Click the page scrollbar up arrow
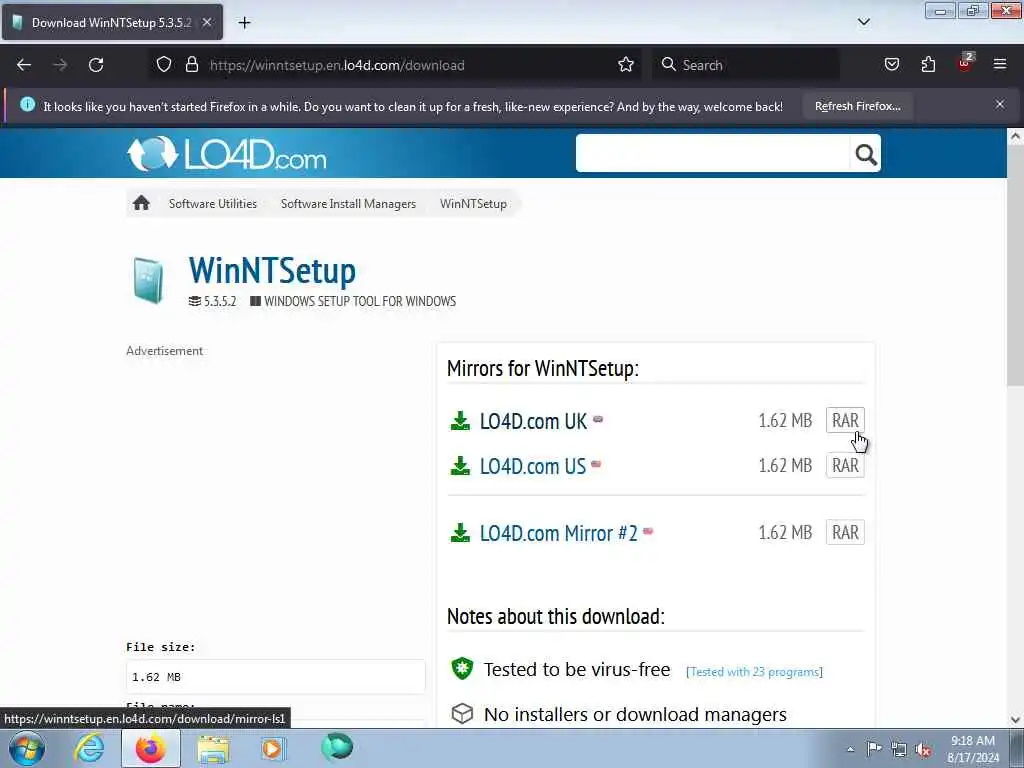Screen dimensions: 1024x768 click(x=1015, y=137)
